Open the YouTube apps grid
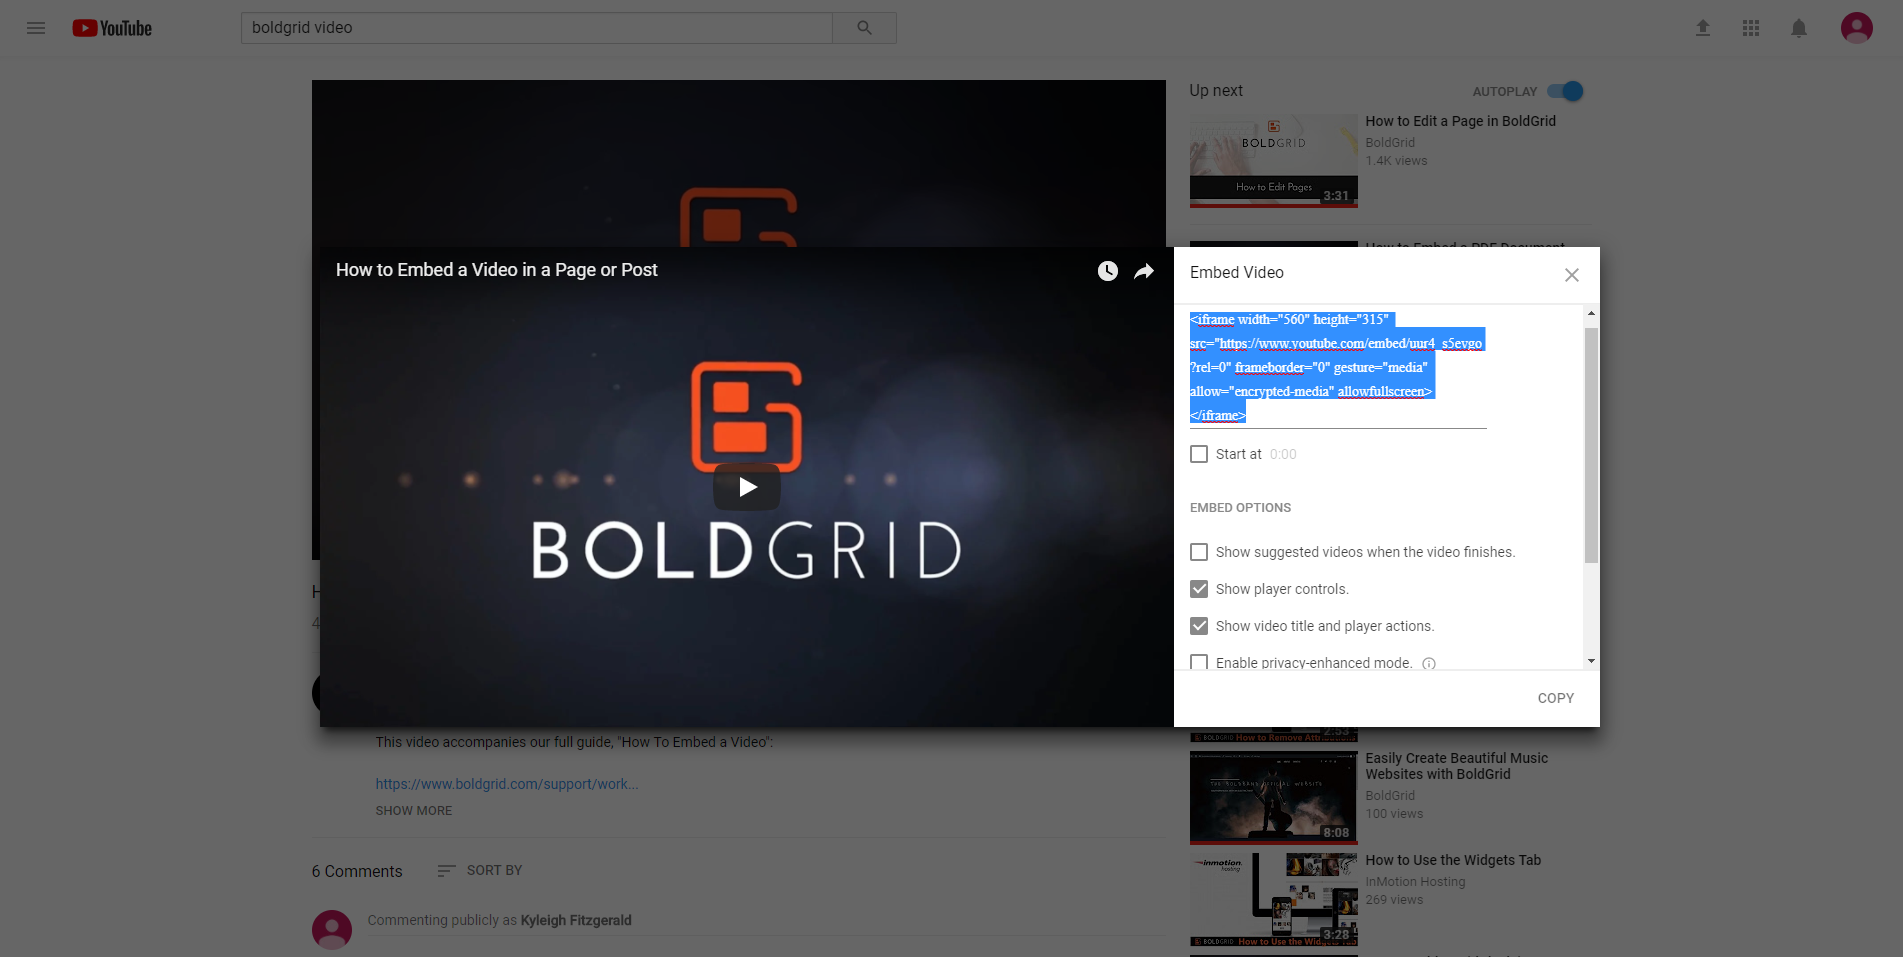 click(1751, 28)
